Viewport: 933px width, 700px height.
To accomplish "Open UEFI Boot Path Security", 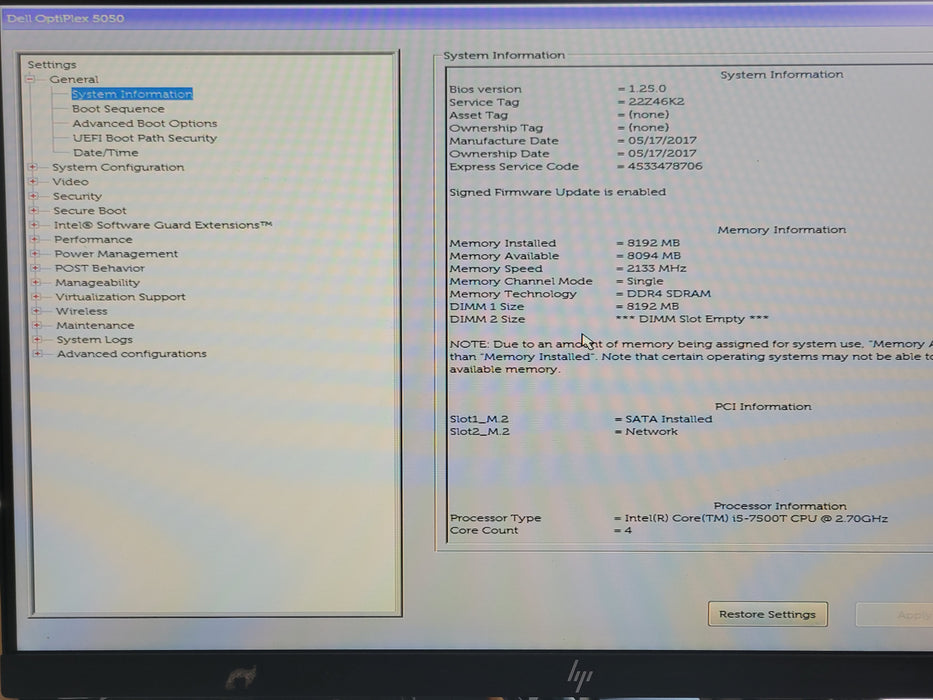I will [145, 138].
